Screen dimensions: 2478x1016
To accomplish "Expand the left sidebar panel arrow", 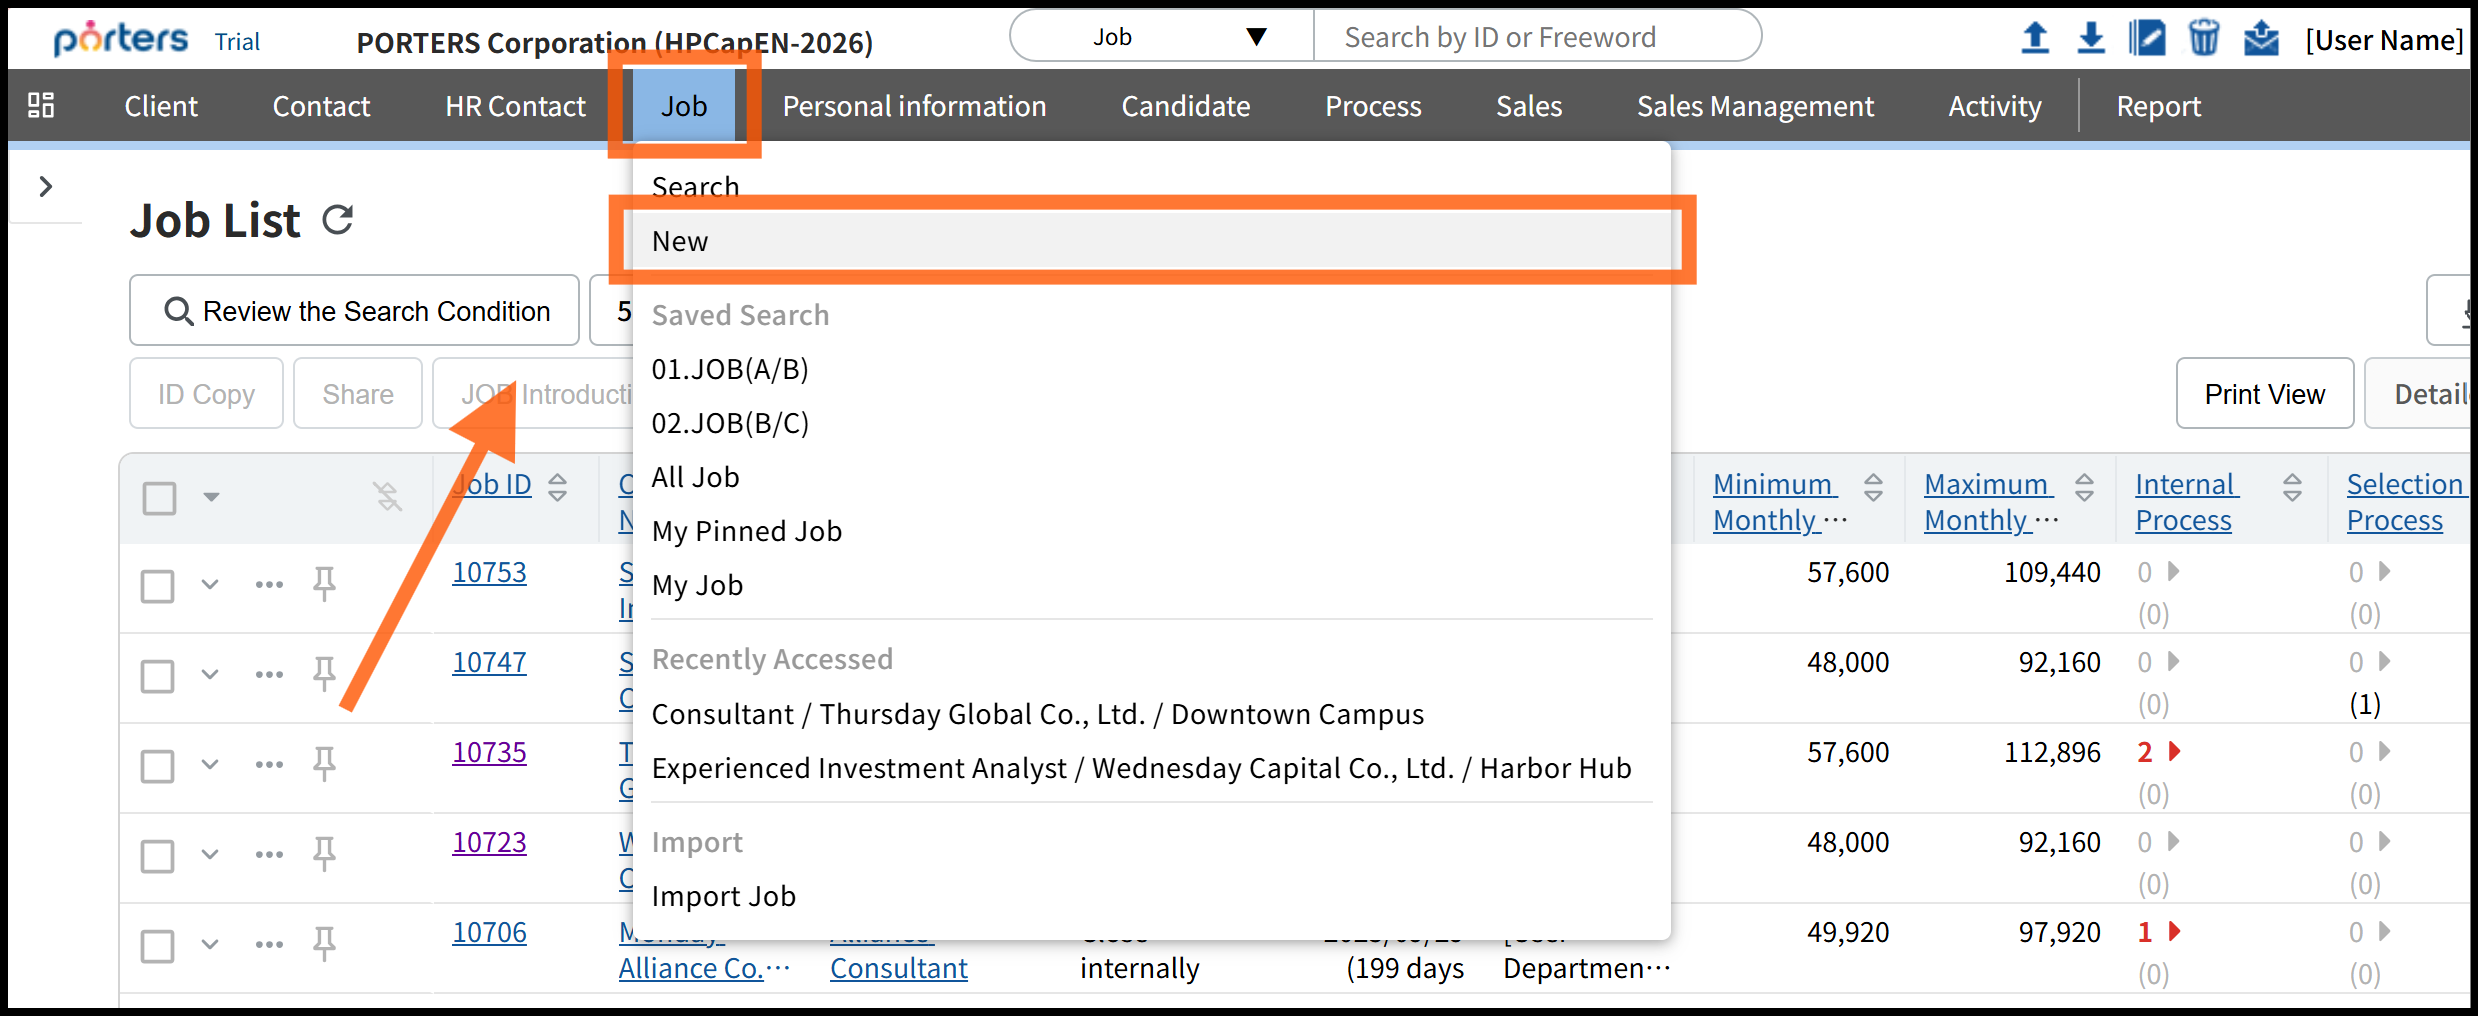I will point(45,186).
